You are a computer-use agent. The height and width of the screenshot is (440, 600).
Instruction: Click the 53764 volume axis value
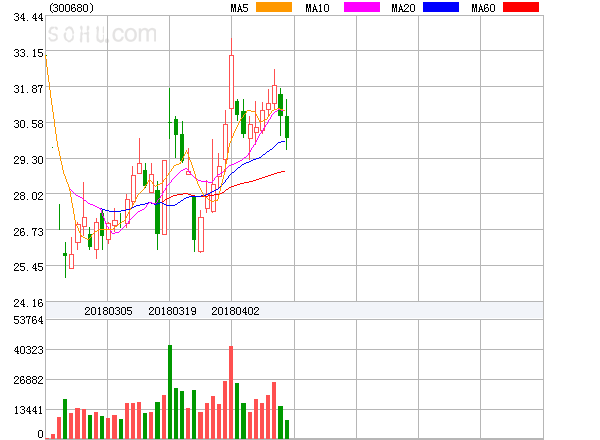(28, 320)
